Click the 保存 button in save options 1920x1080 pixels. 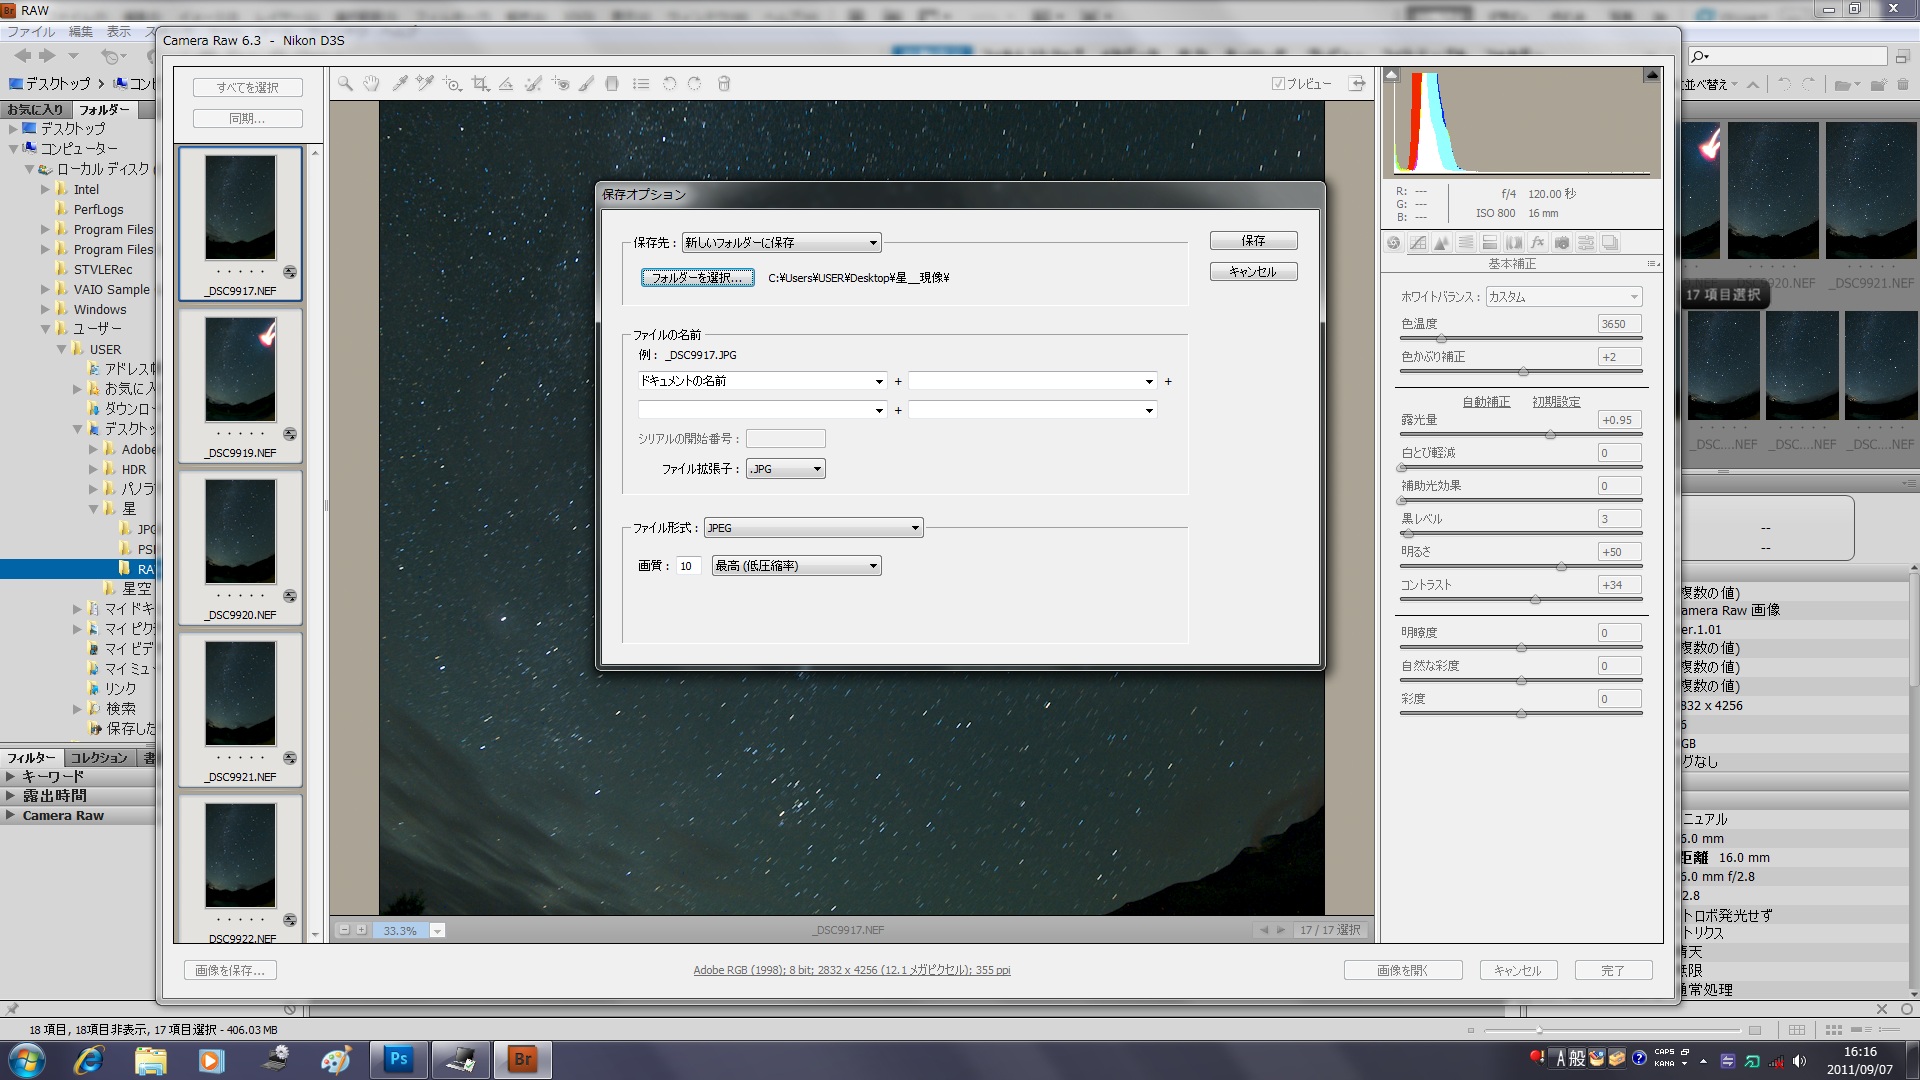[x=1253, y=241]
